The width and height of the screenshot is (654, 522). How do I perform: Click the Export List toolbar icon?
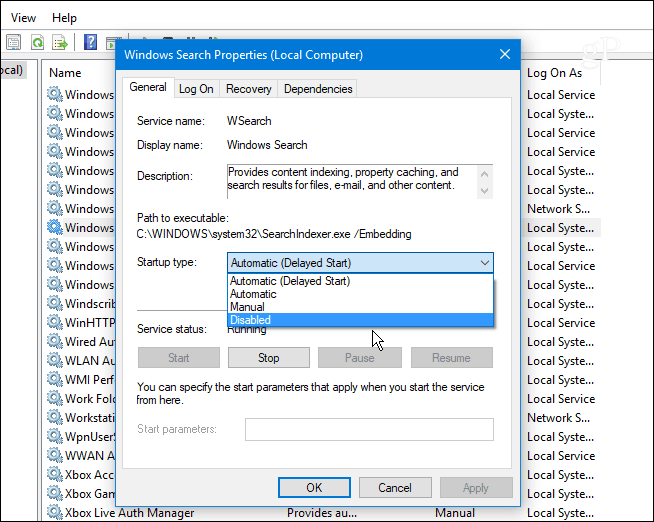point(60,42)
